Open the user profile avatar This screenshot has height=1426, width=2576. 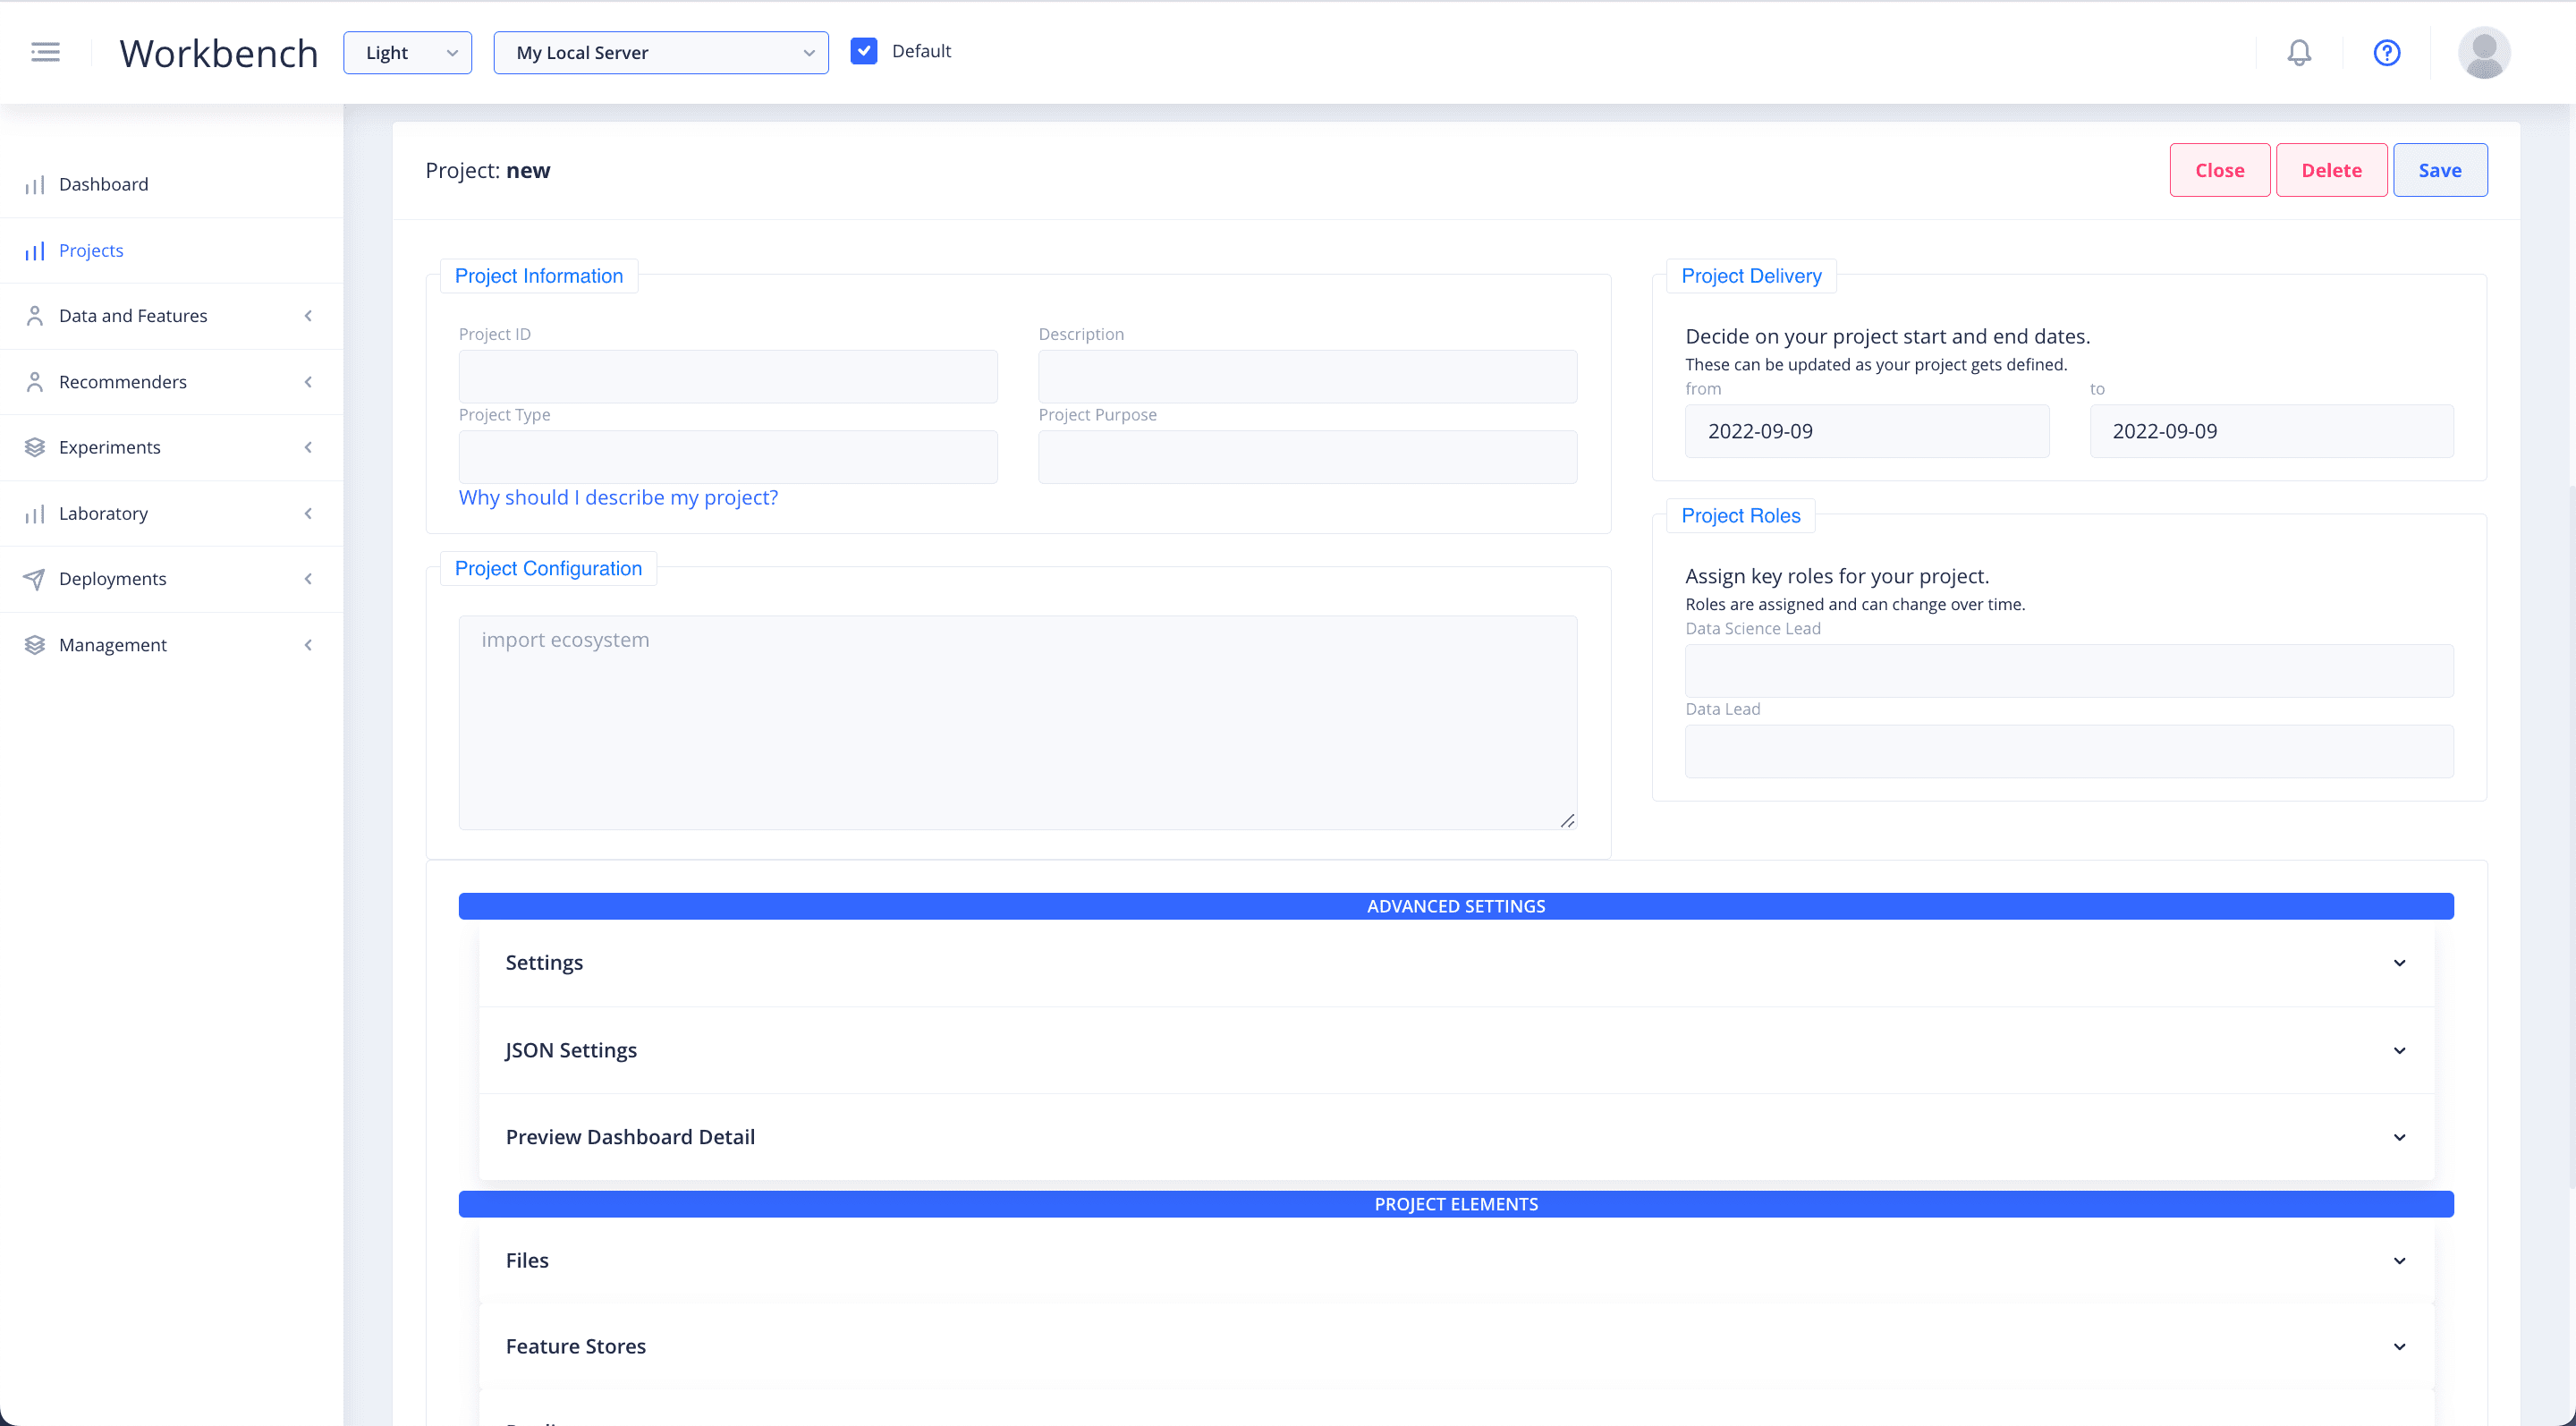(2485, 52)
